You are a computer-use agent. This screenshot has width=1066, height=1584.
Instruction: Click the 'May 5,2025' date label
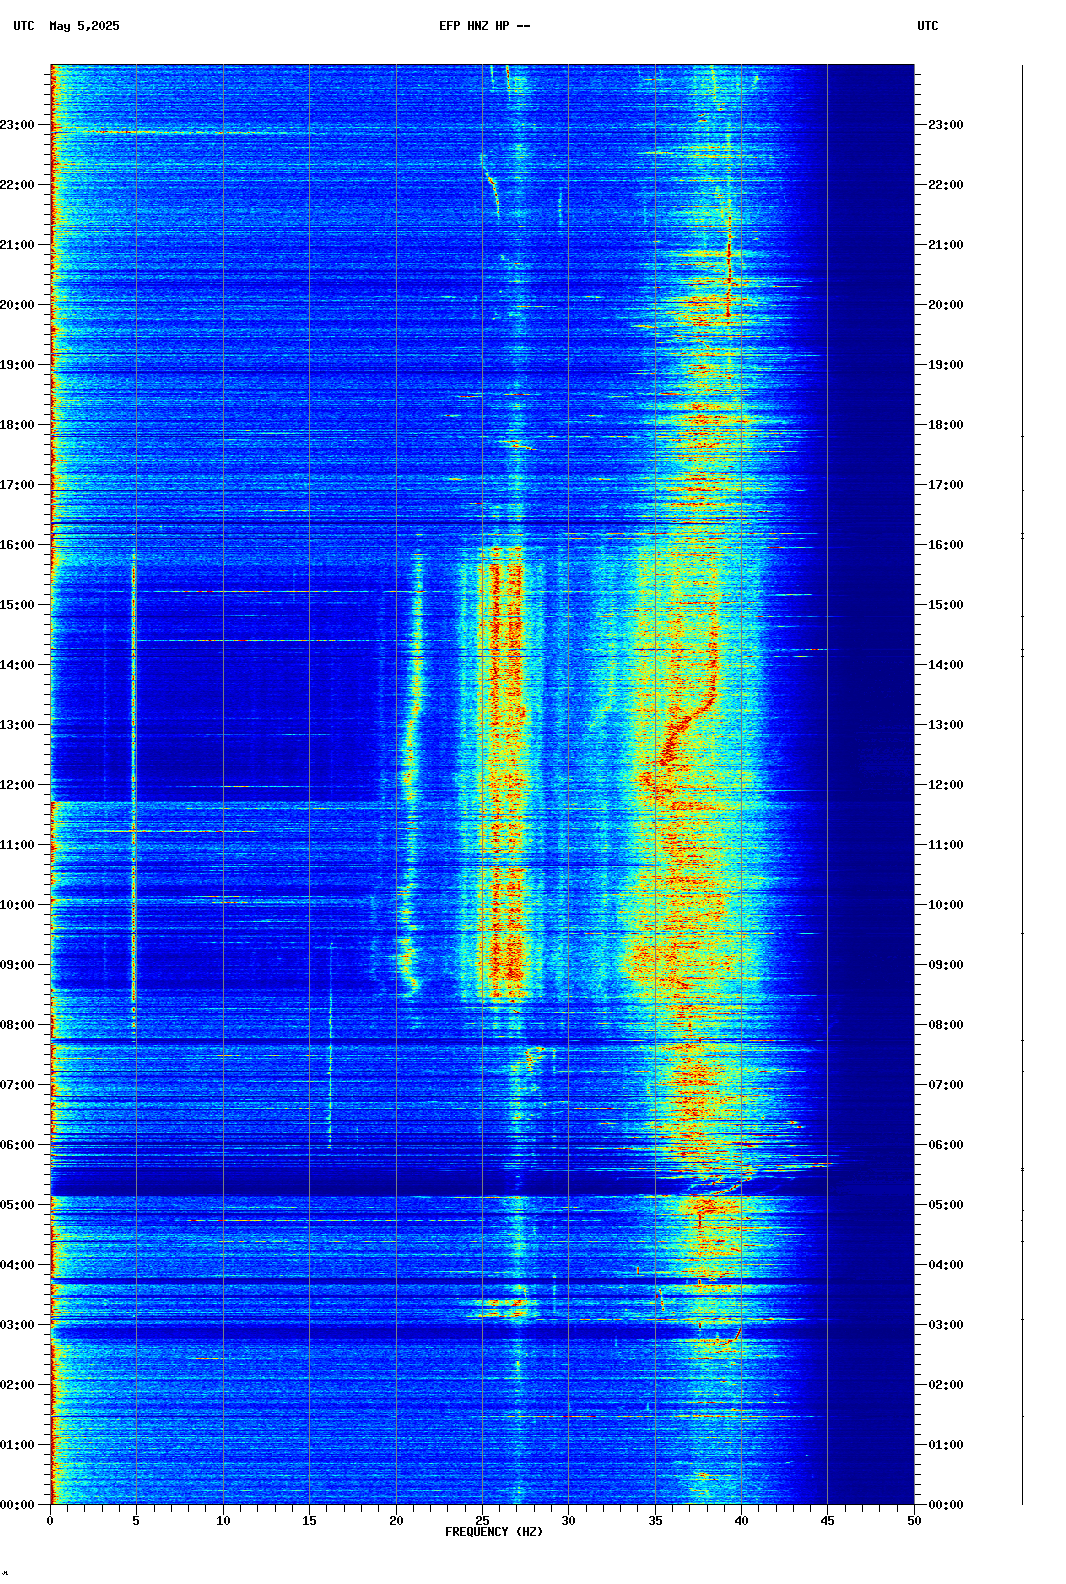click(x=84, y=26)
